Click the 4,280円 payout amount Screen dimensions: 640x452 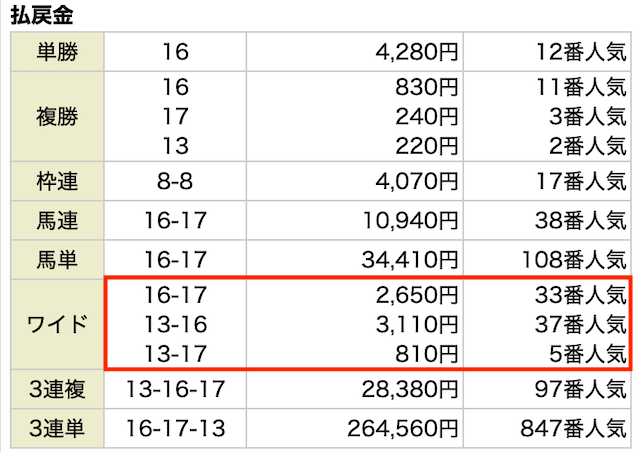[417, 52]
